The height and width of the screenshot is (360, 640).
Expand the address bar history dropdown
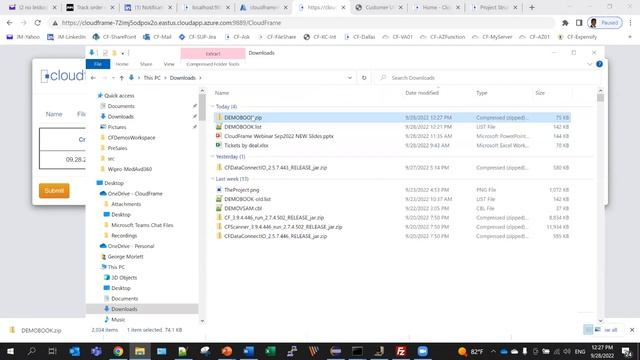pyautogui.click(x=349, y=78)
